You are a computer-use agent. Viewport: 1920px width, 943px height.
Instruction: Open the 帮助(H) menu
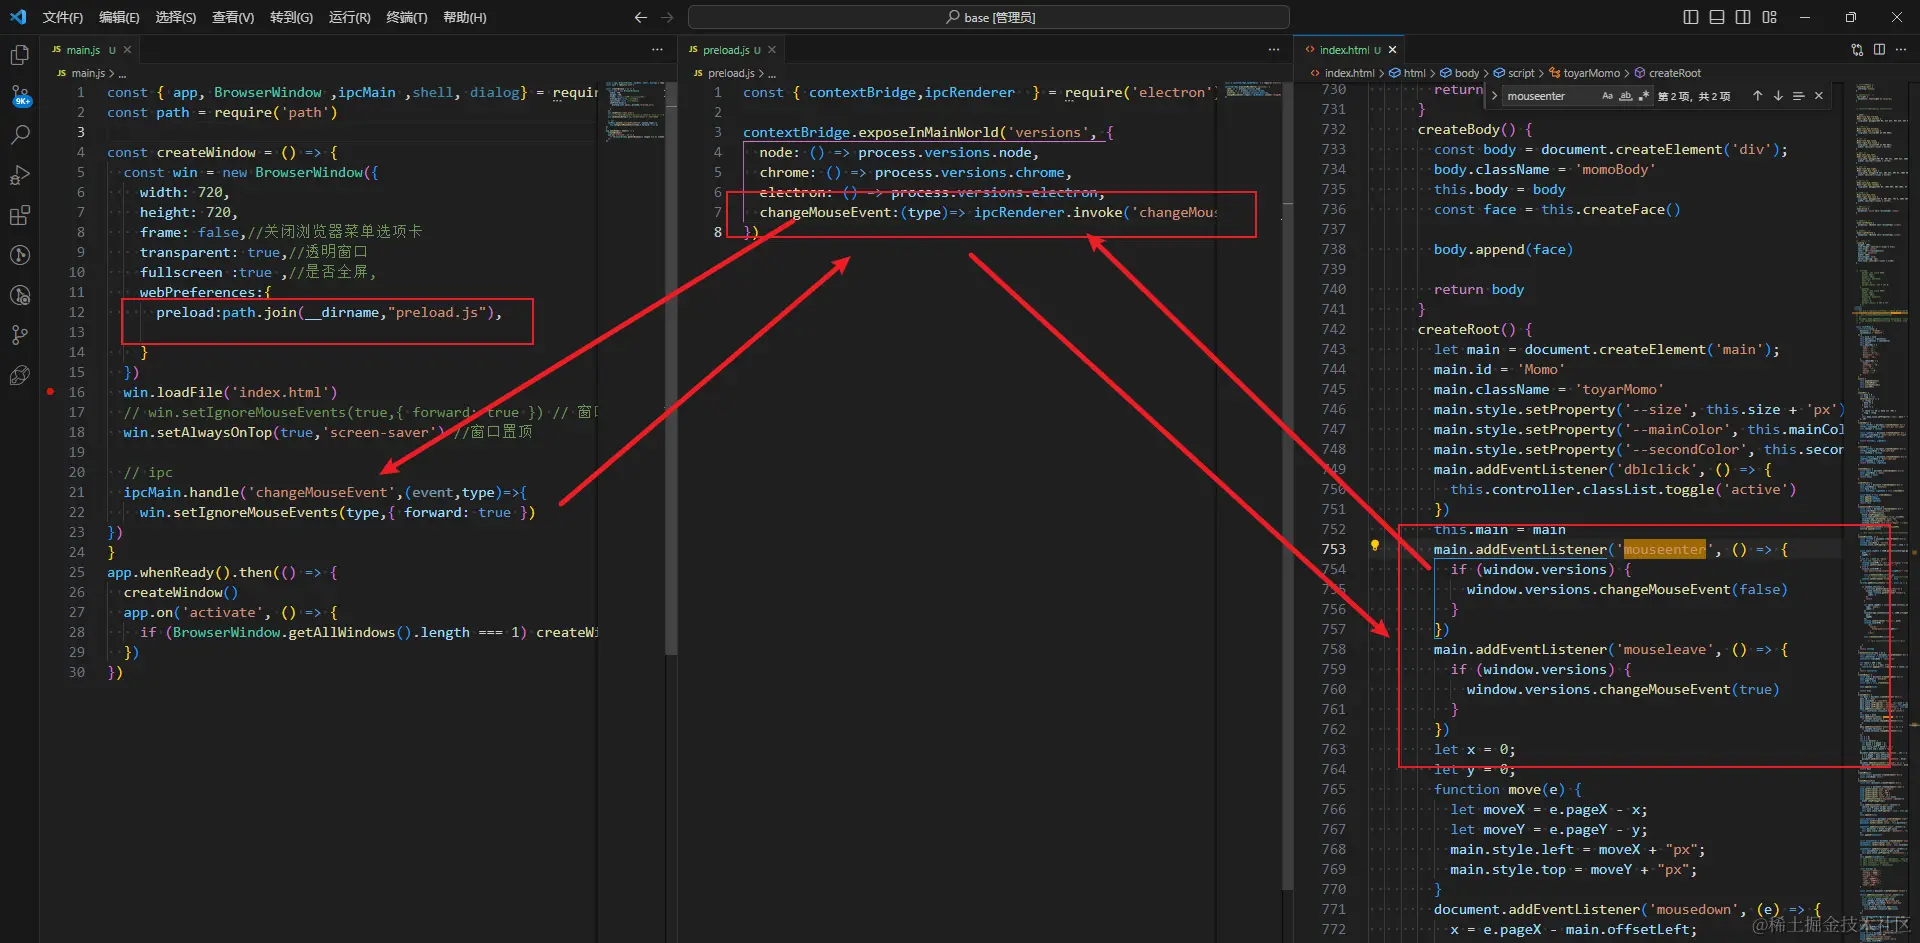point(464,17)
